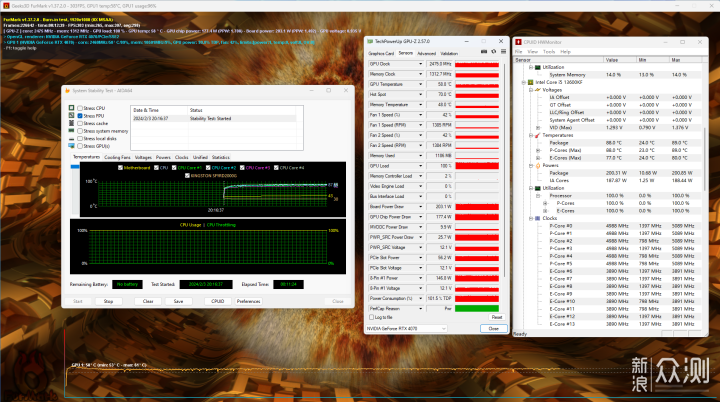The height and width of the screenshot is (402, 720).
Task: Open the Memory Clock sensor dropdown
Action: click(x=420, y=74)
